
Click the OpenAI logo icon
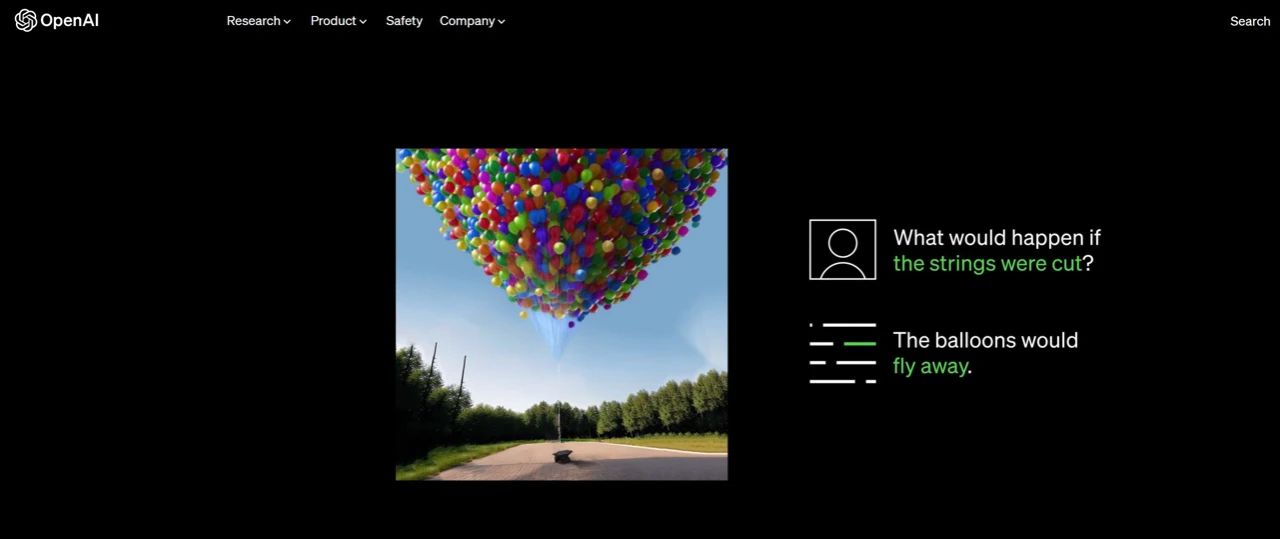click(x=26, y=20)
